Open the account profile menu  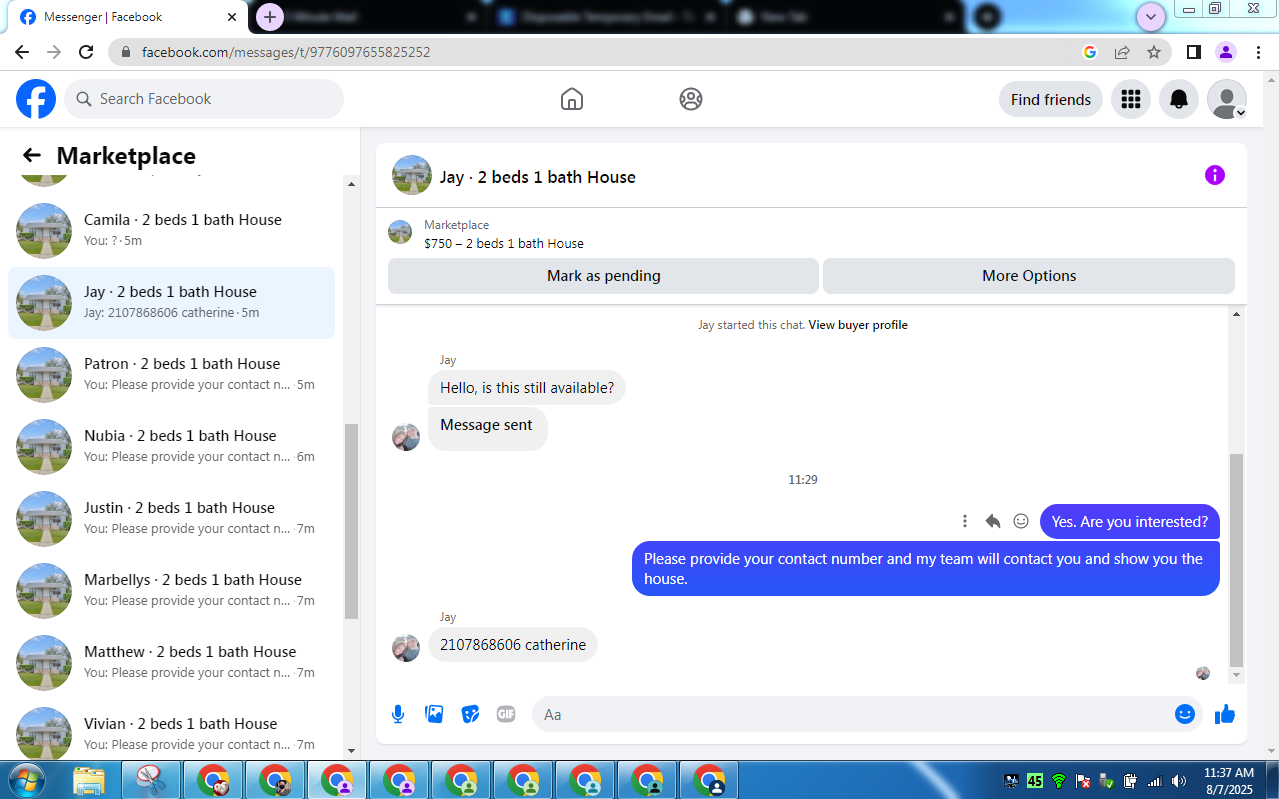point(1227,99)
